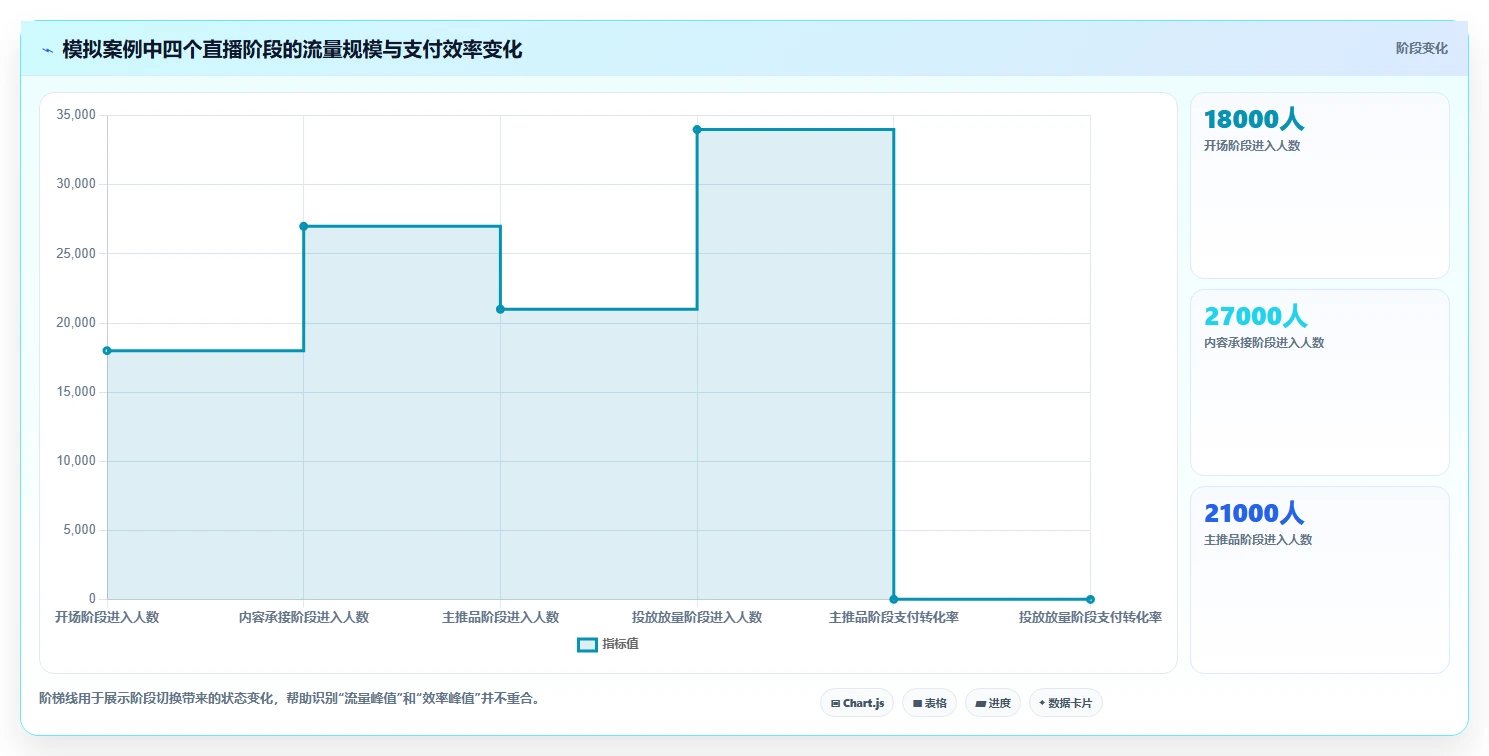Screen dimensions: 1489x756
Task: Click the lightning icon beside the title
Action: click(x=47, y=50)
